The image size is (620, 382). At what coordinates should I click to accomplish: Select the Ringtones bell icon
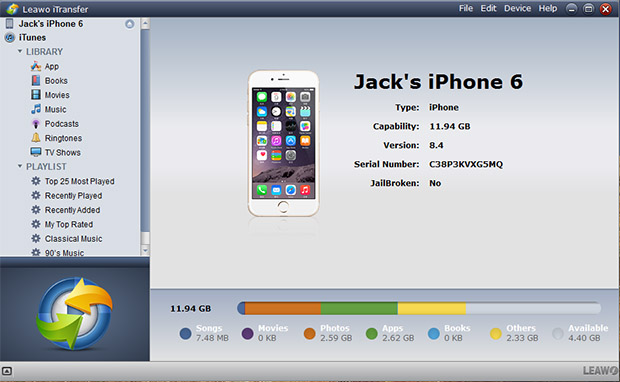pos(36,138)
